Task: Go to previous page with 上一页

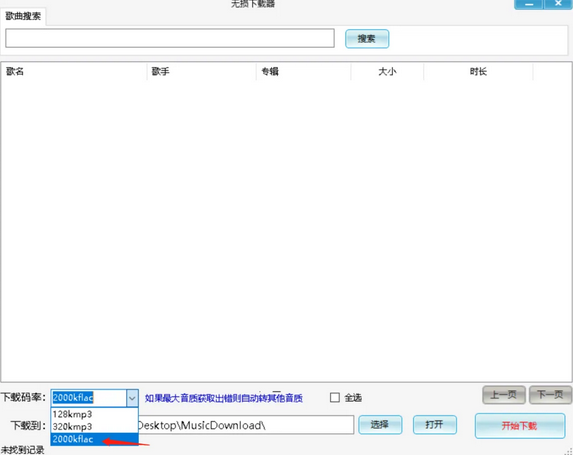Action: tap(504, 395)
